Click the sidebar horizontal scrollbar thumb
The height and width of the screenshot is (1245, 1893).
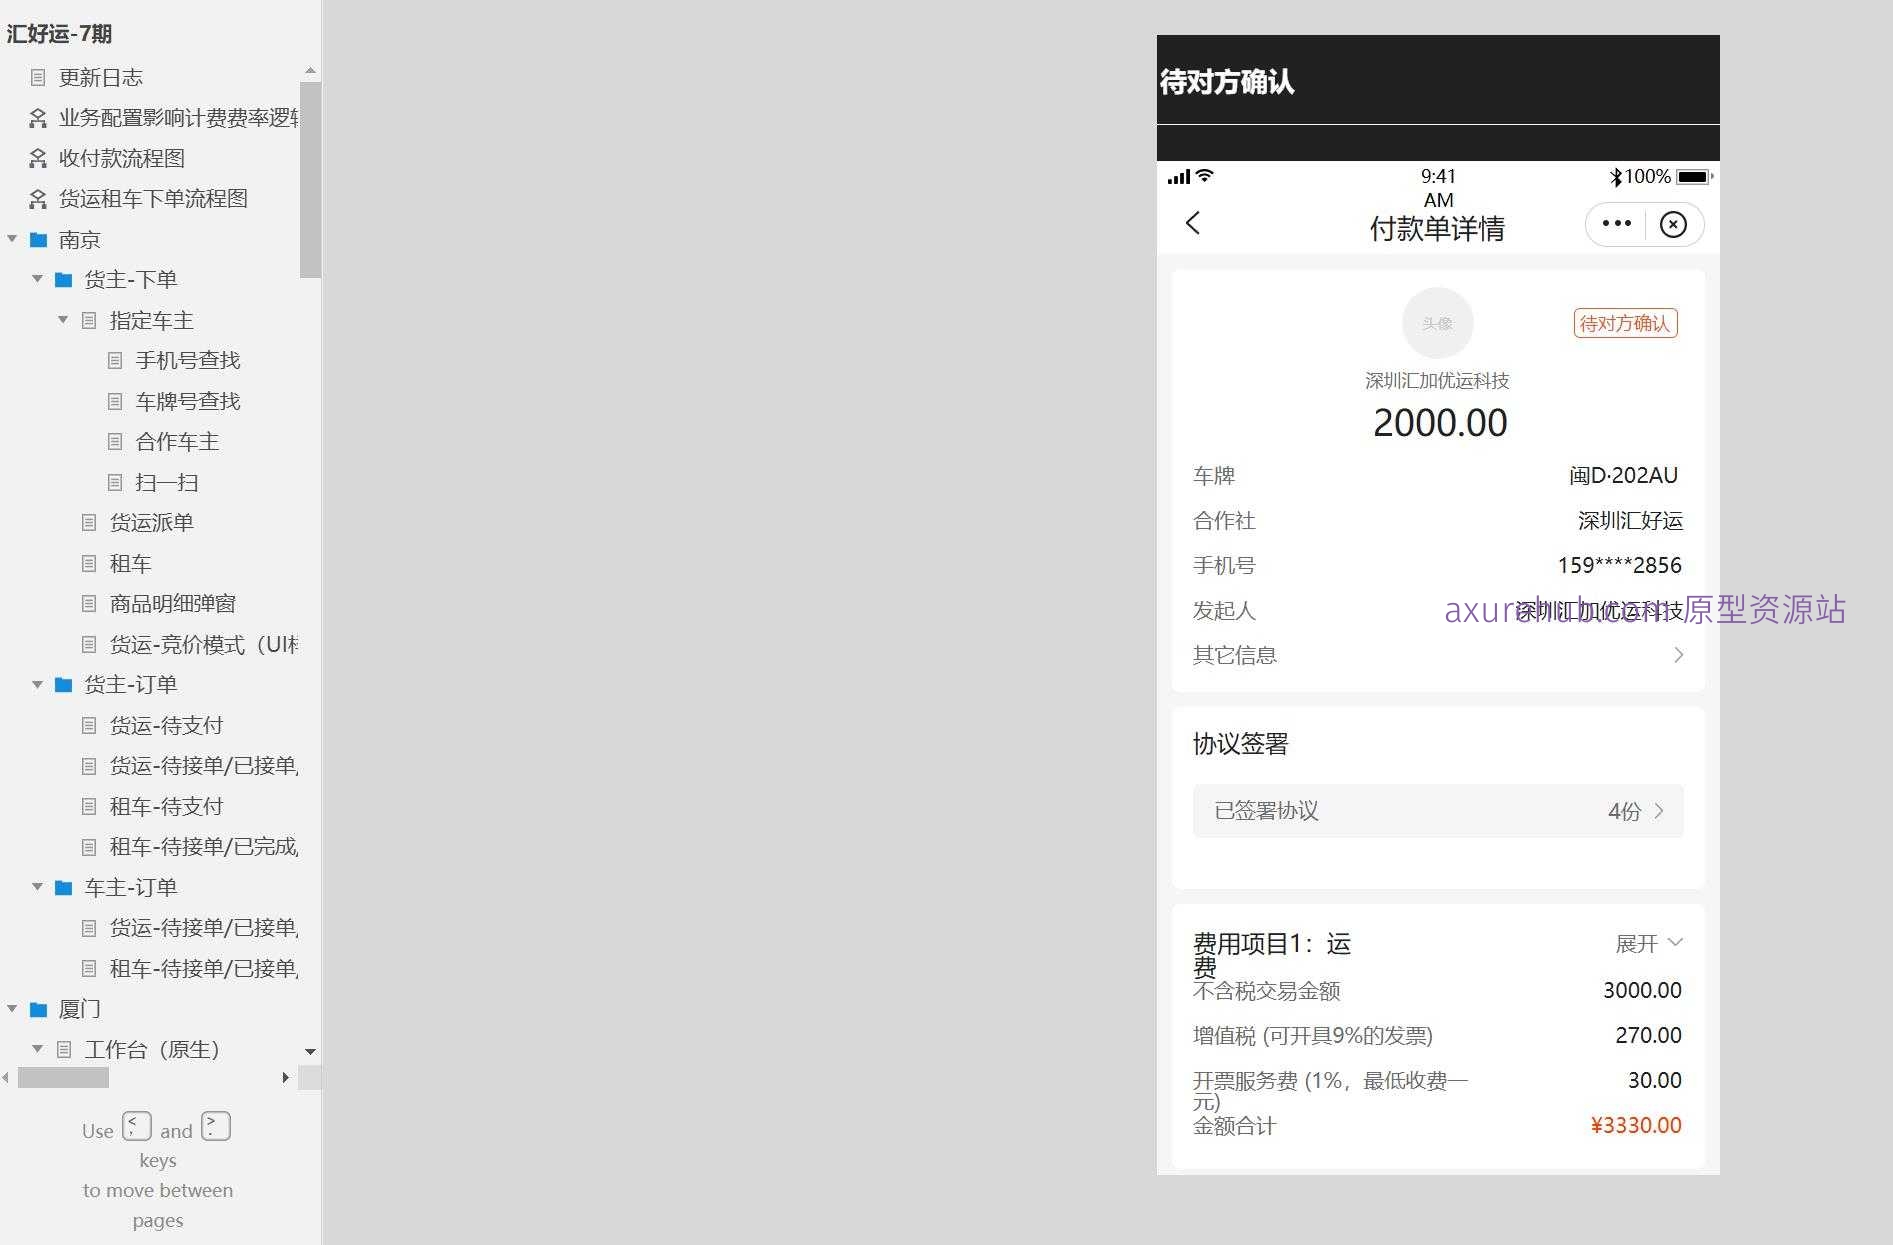[63, 1077]
